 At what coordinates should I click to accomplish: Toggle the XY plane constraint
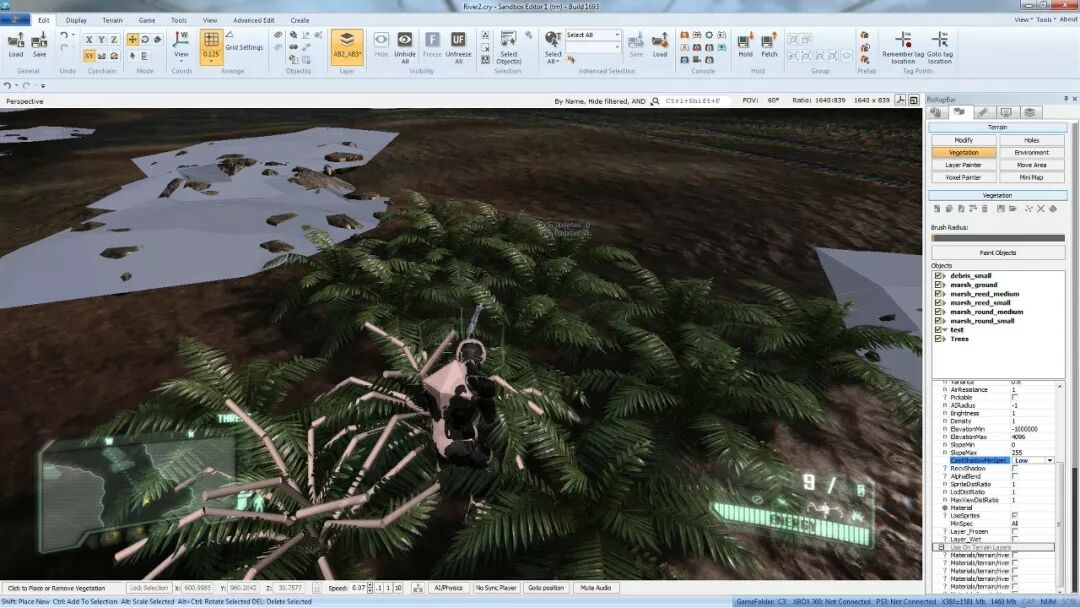89,56
